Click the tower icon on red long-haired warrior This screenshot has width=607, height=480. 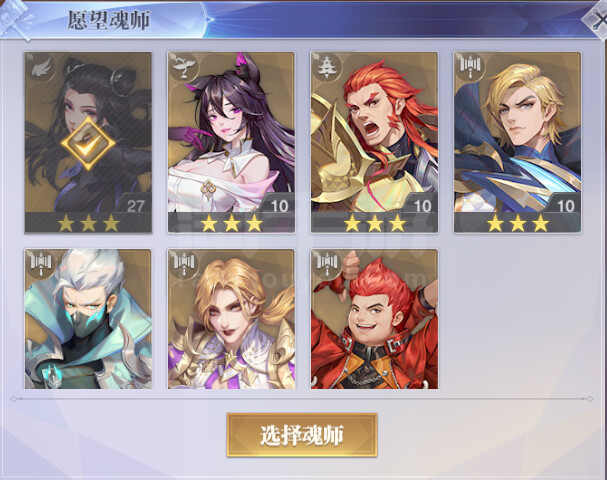(x=327, y=68)
